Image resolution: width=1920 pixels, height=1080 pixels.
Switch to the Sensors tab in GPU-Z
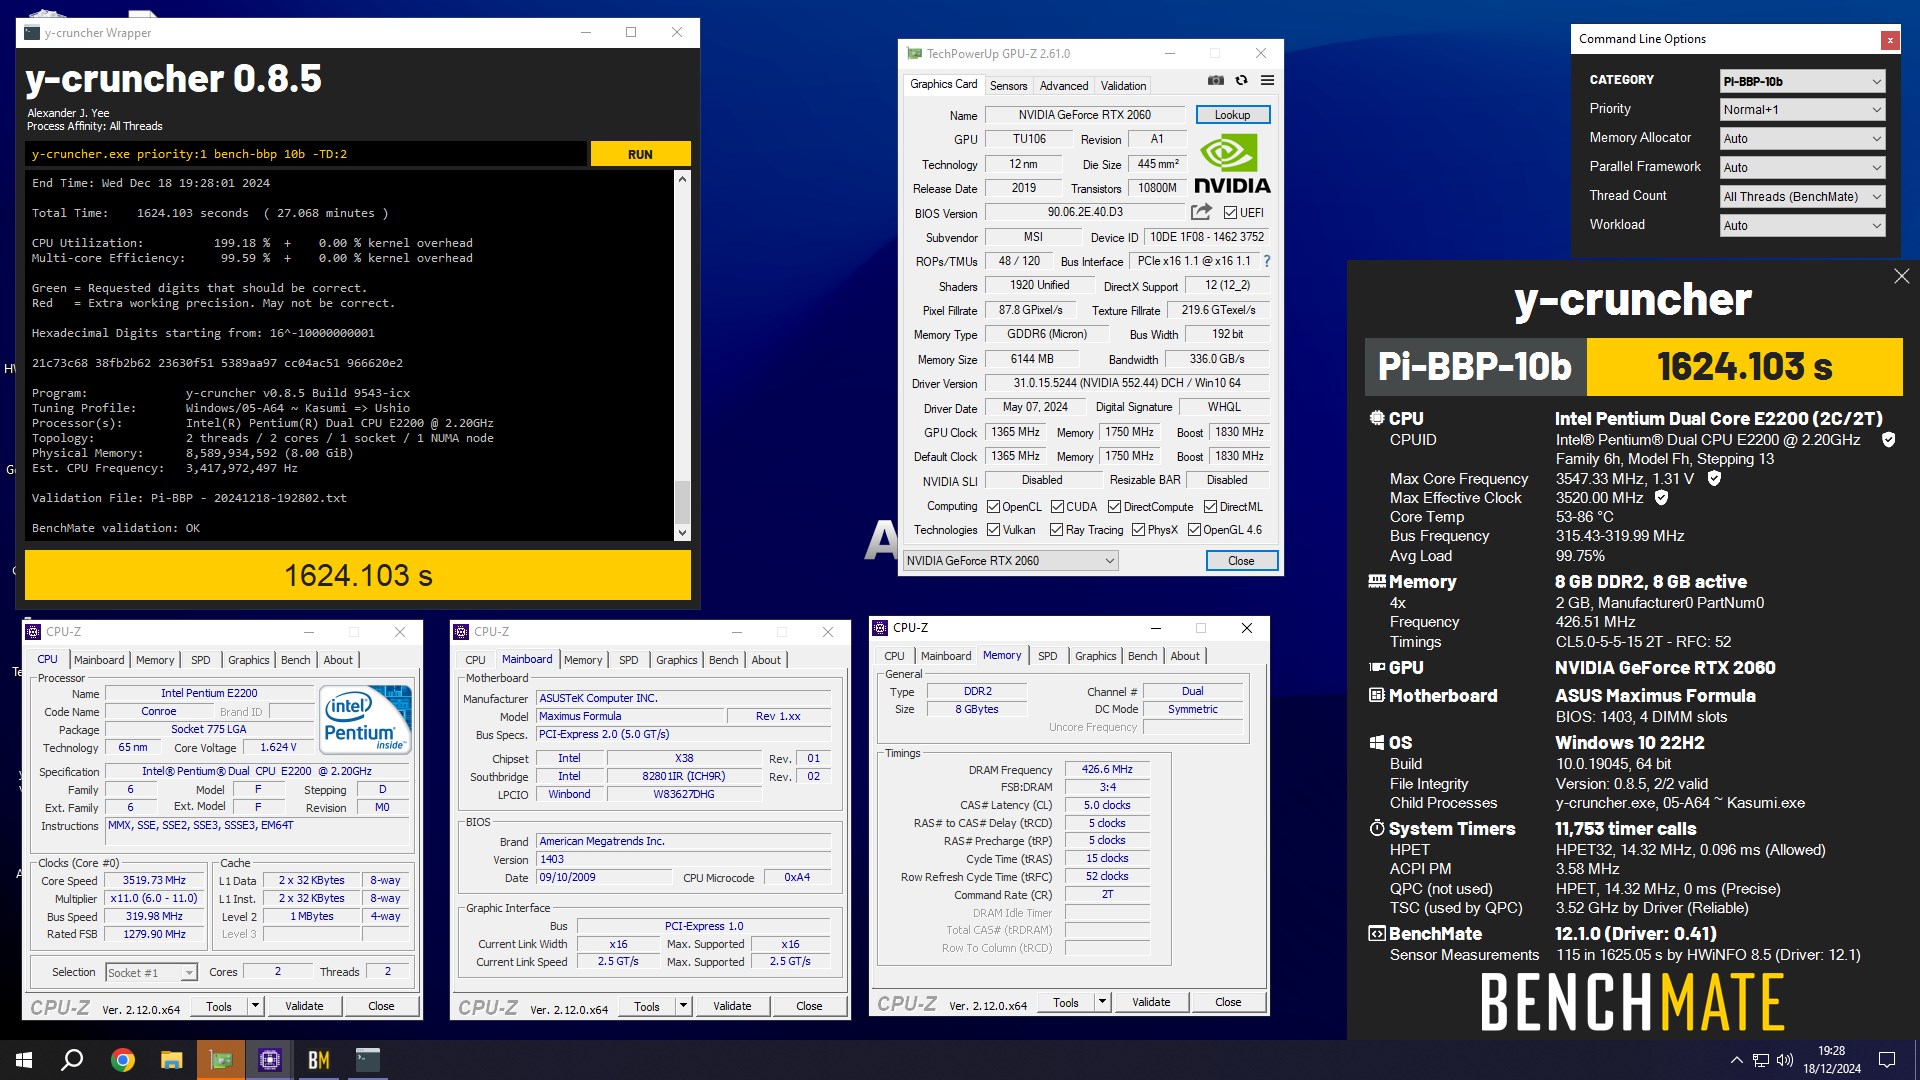[1008, 86]
